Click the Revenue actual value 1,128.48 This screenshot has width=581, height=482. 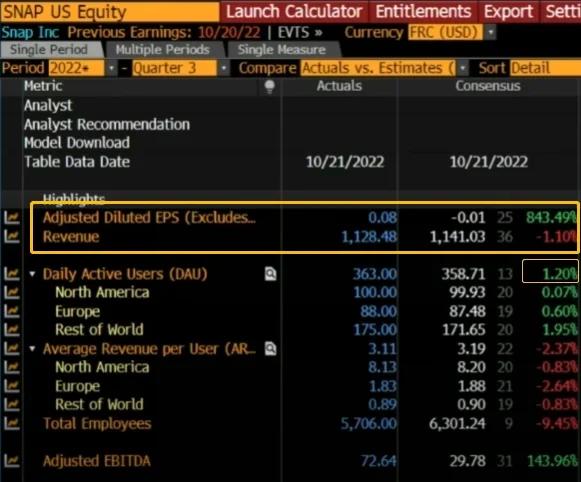369,237
